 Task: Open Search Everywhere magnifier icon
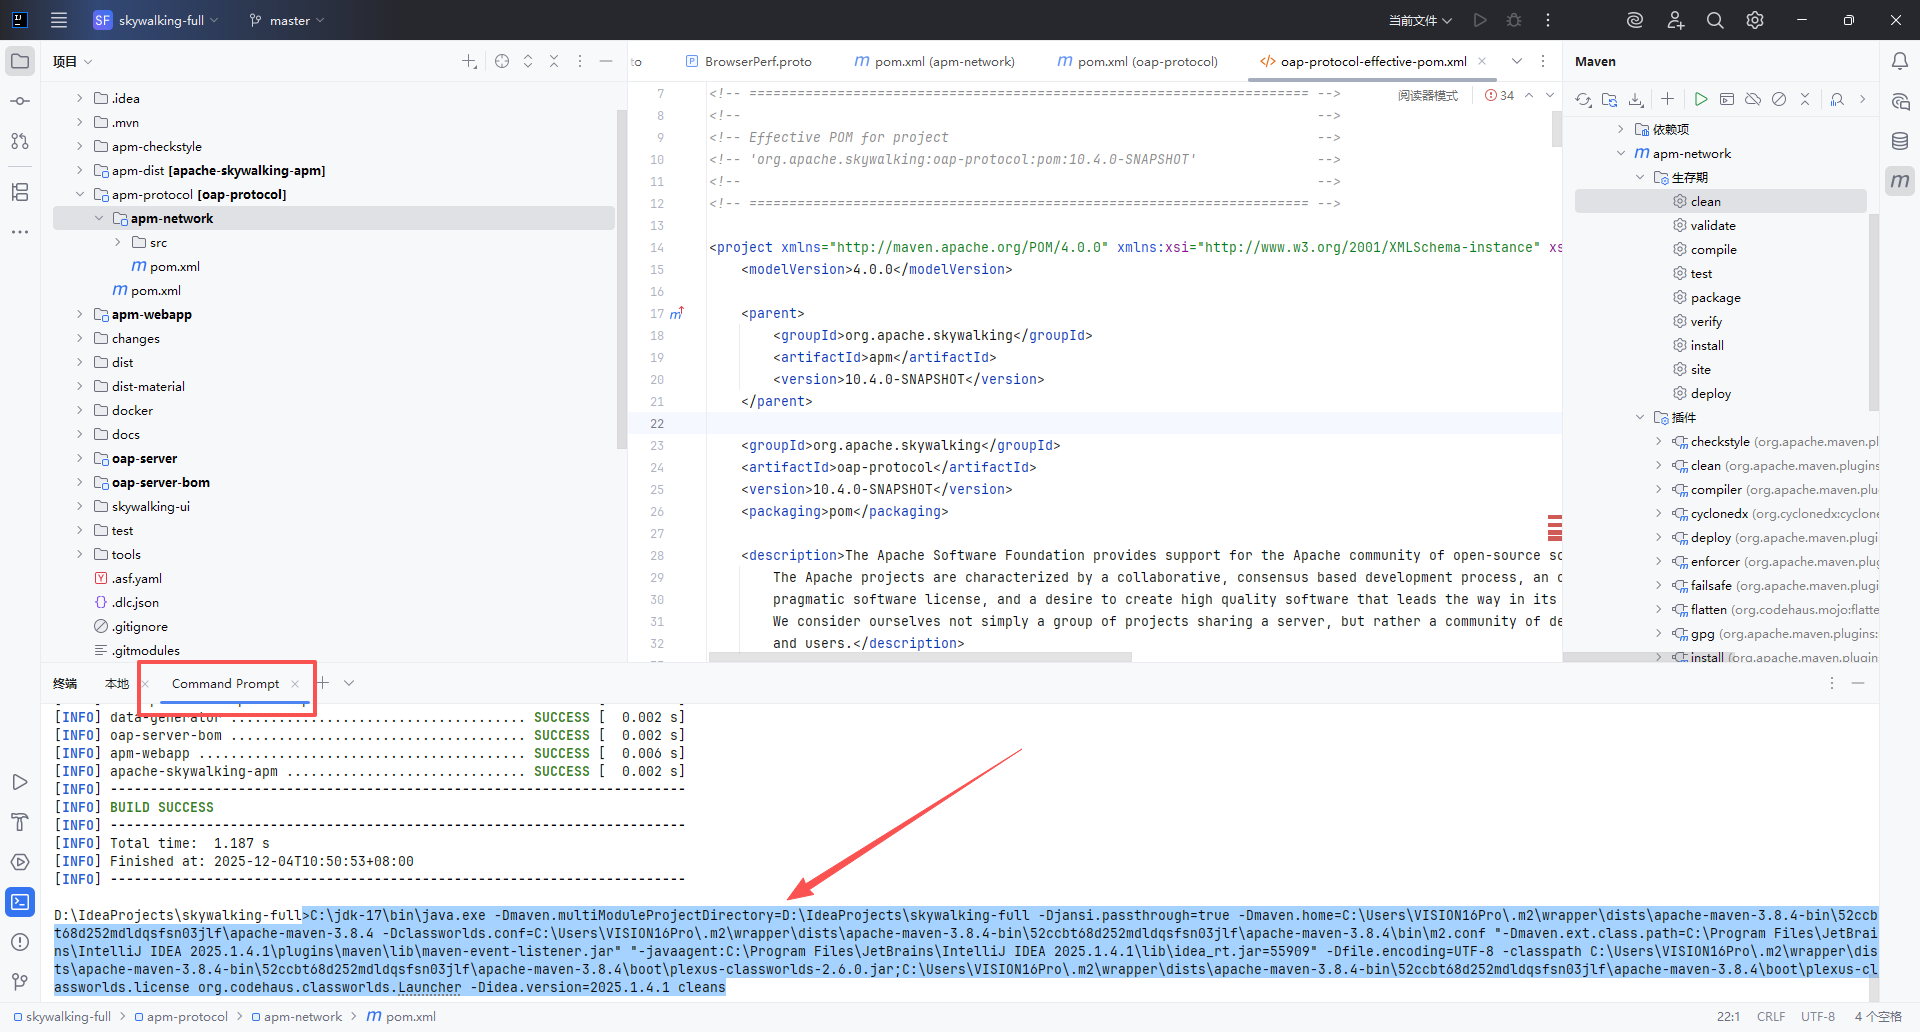[x=1715, y=20]
